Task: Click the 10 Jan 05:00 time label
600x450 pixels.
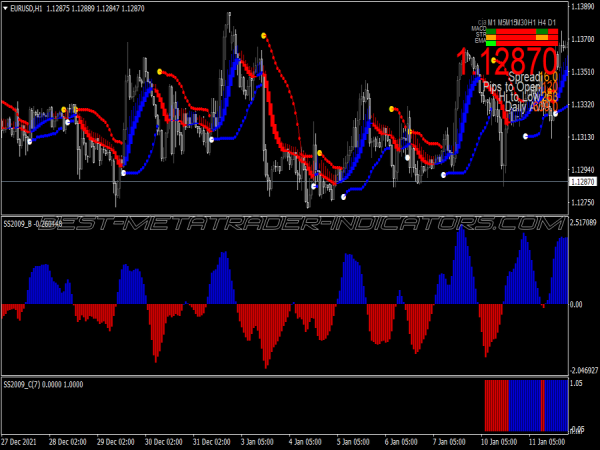Action: [499, 442]
